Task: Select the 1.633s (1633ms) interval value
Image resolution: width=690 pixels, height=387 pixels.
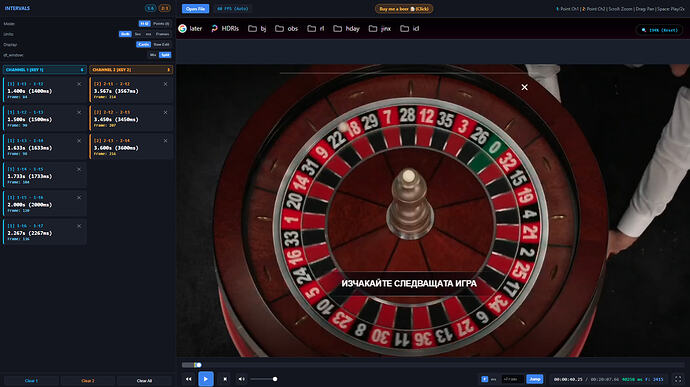Action: 29,148
